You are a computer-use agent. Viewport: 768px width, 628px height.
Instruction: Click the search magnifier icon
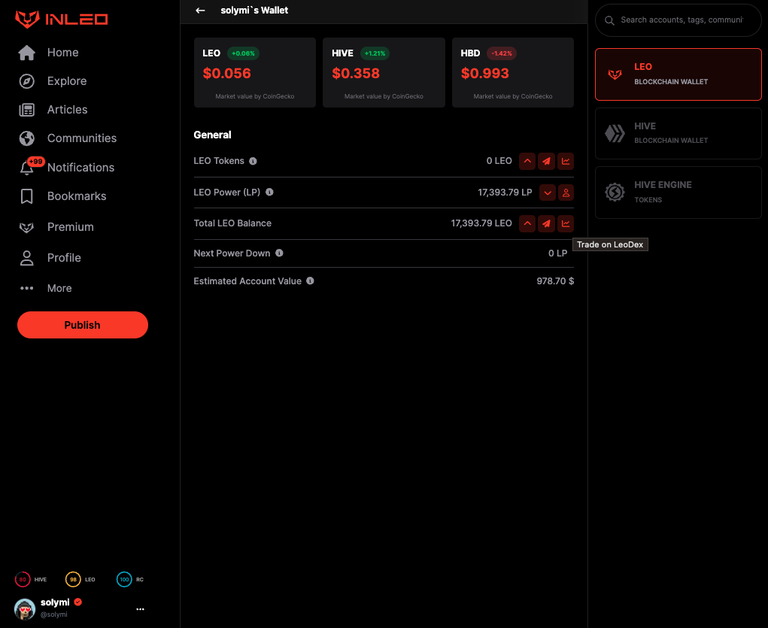pyautogui.click(x=609, y=21)
